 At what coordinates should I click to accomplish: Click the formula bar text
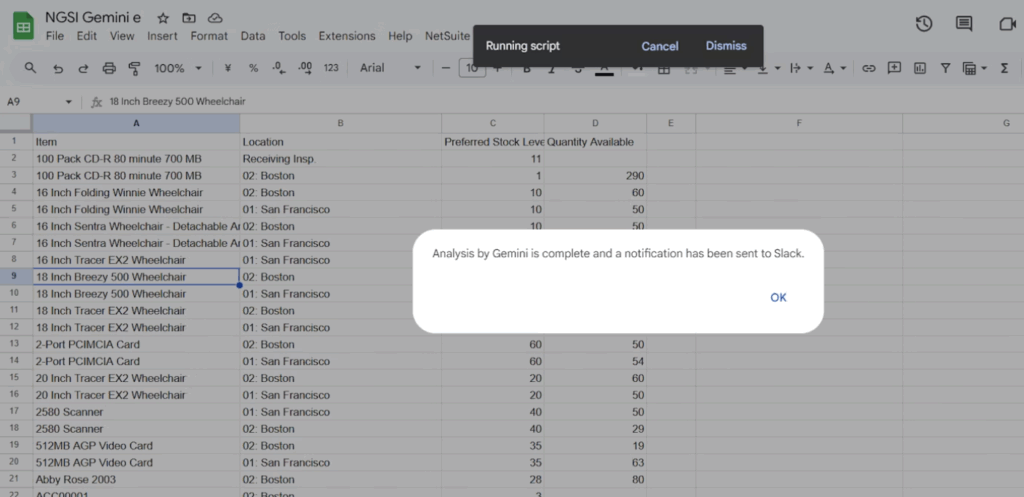tap(178, 102)
